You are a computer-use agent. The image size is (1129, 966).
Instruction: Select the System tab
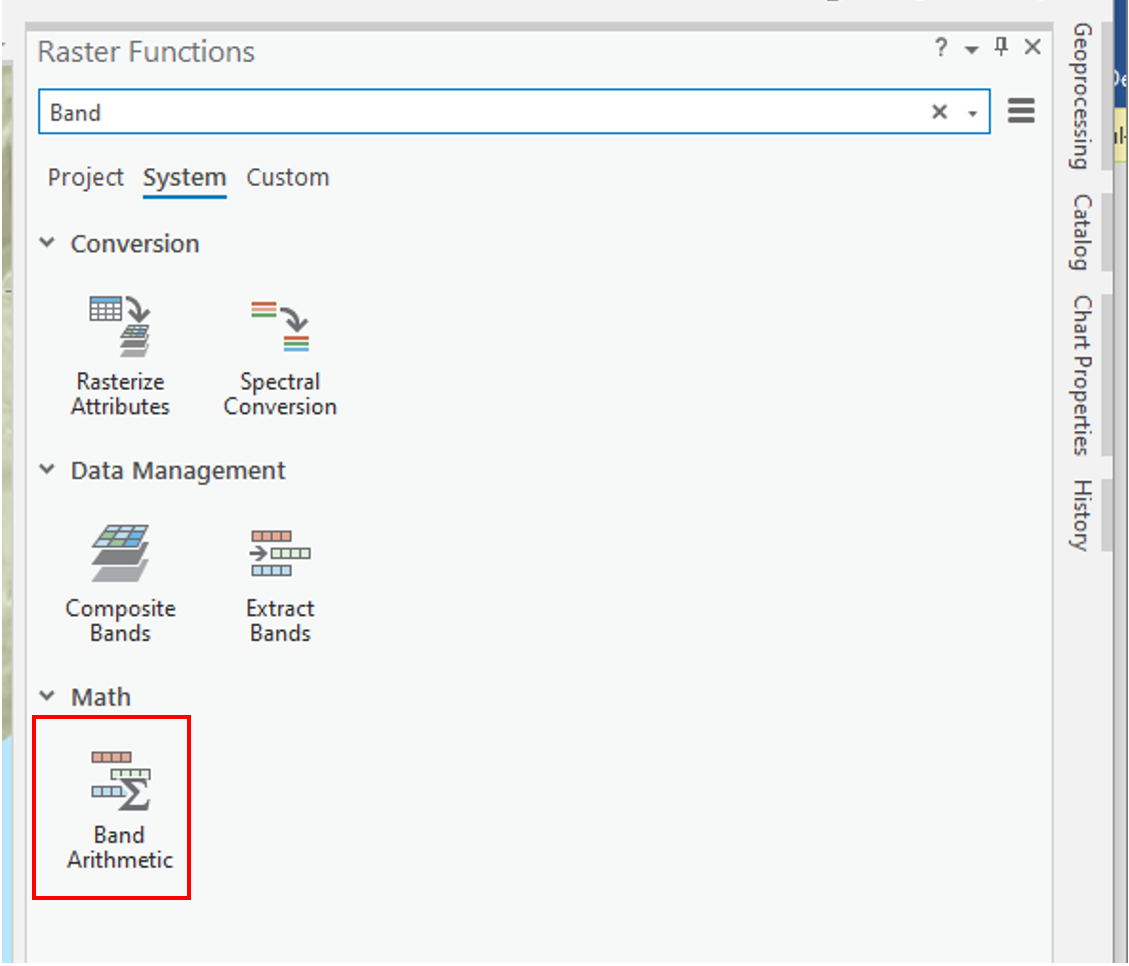click(184, 178)
